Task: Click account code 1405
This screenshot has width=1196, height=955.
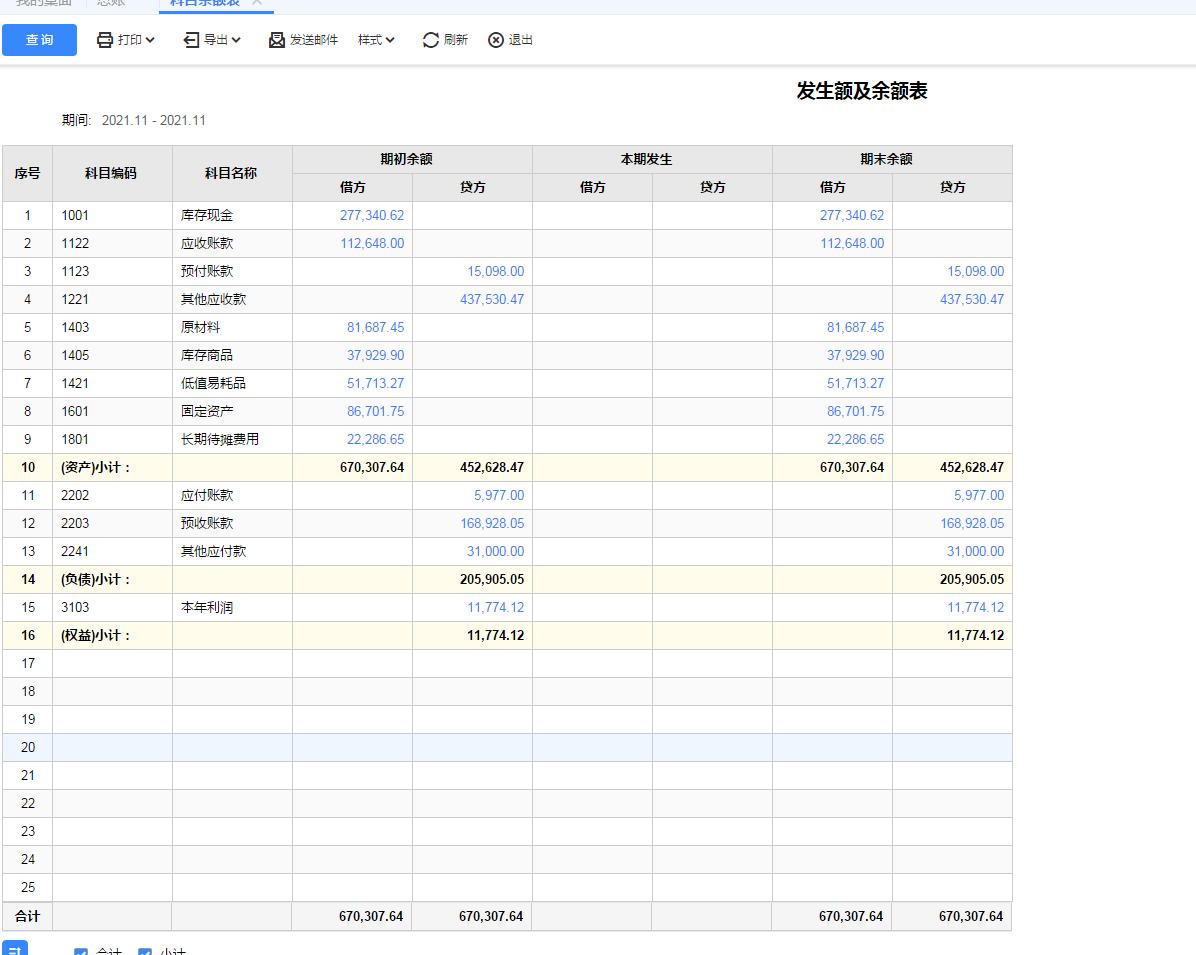Action: (x=75, y=355)
